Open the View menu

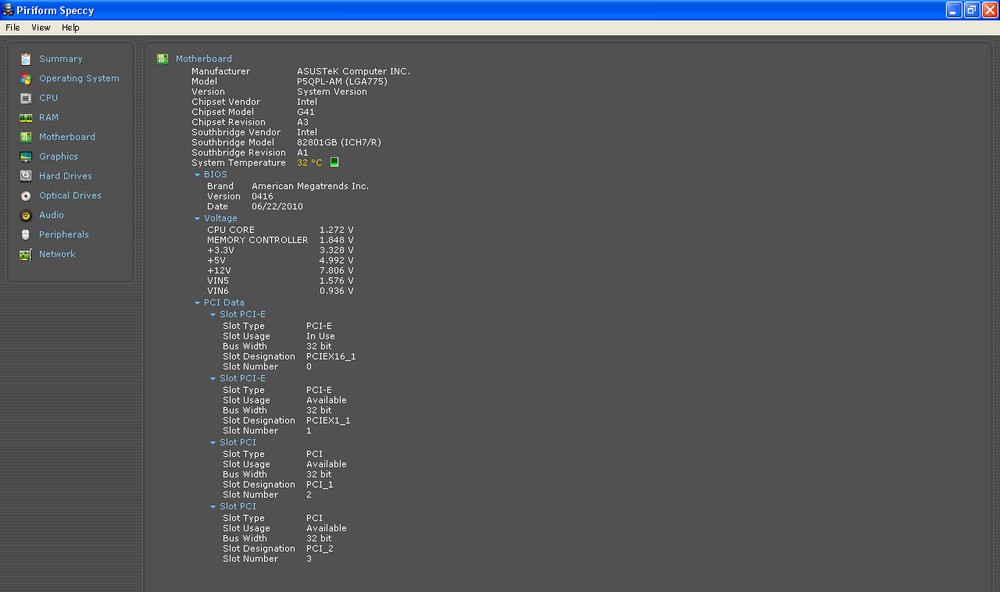41,27
